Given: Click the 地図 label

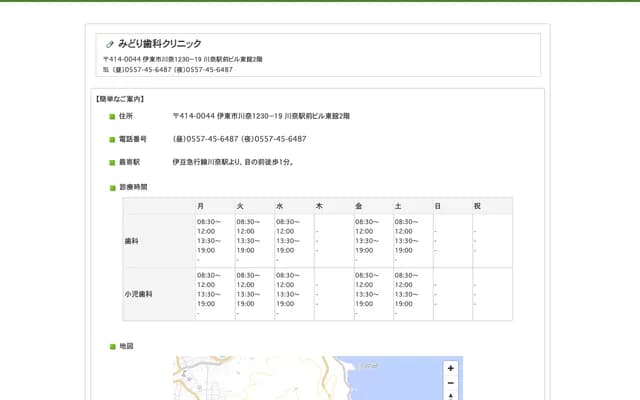Looking at the screenshot, I should pos(126,346).
